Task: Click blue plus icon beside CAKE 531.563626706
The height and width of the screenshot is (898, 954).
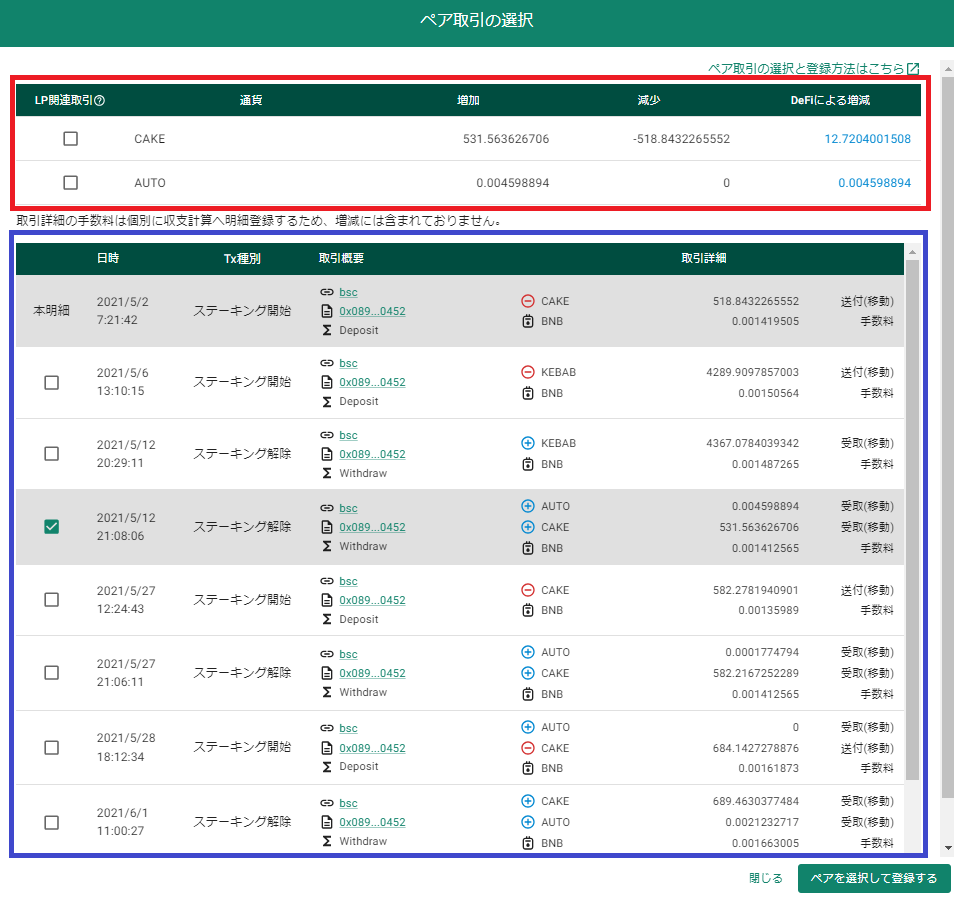Action: click(x=528, y=527)
